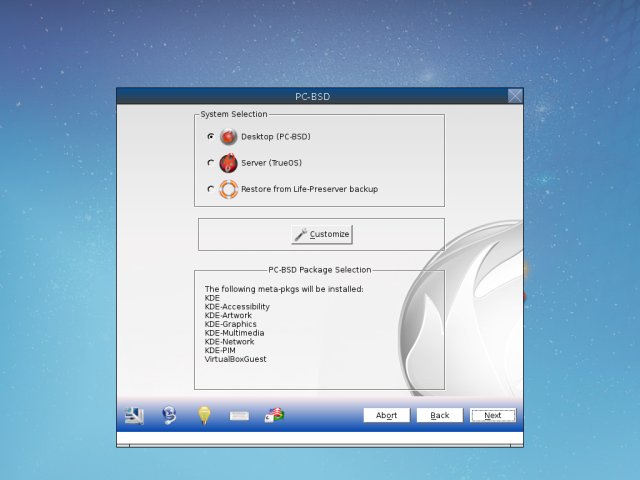Click 'KDE-Multimedia' in package list
The height and width of the screenshot is (480, 640).
(234, 333)
